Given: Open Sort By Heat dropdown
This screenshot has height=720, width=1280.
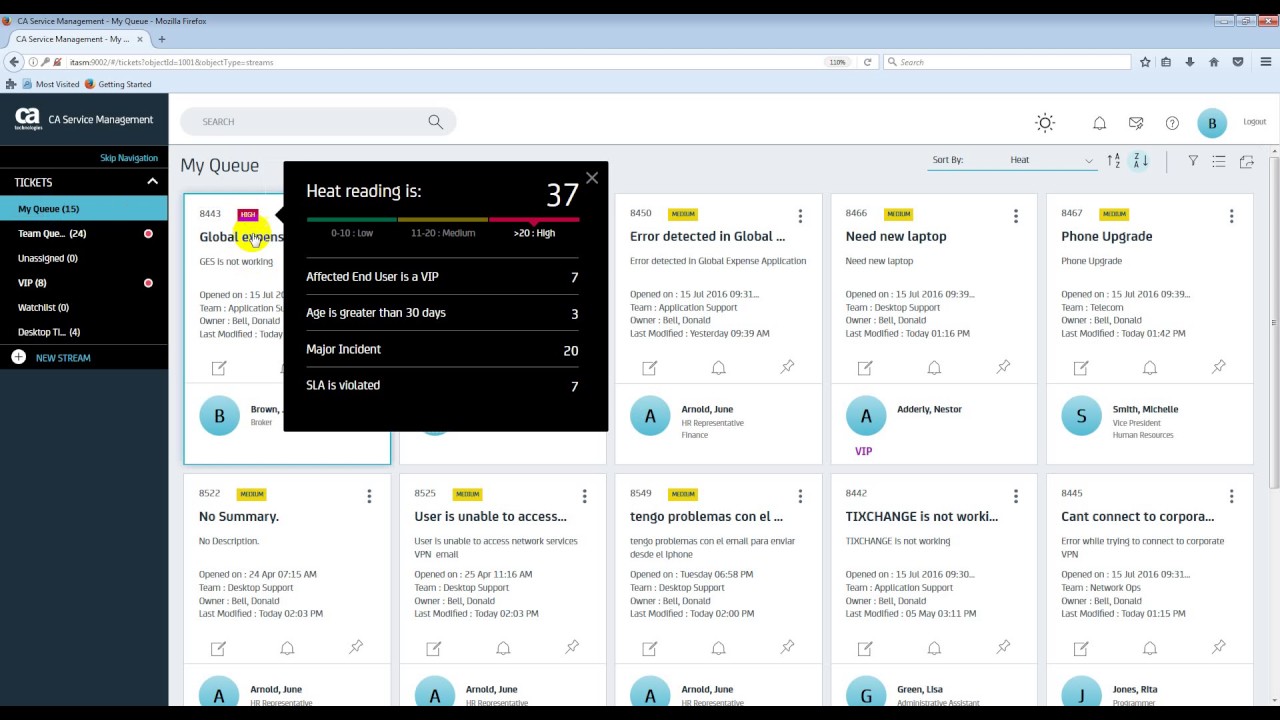Looking at the screenshot, I should [x=1013, y=160].
